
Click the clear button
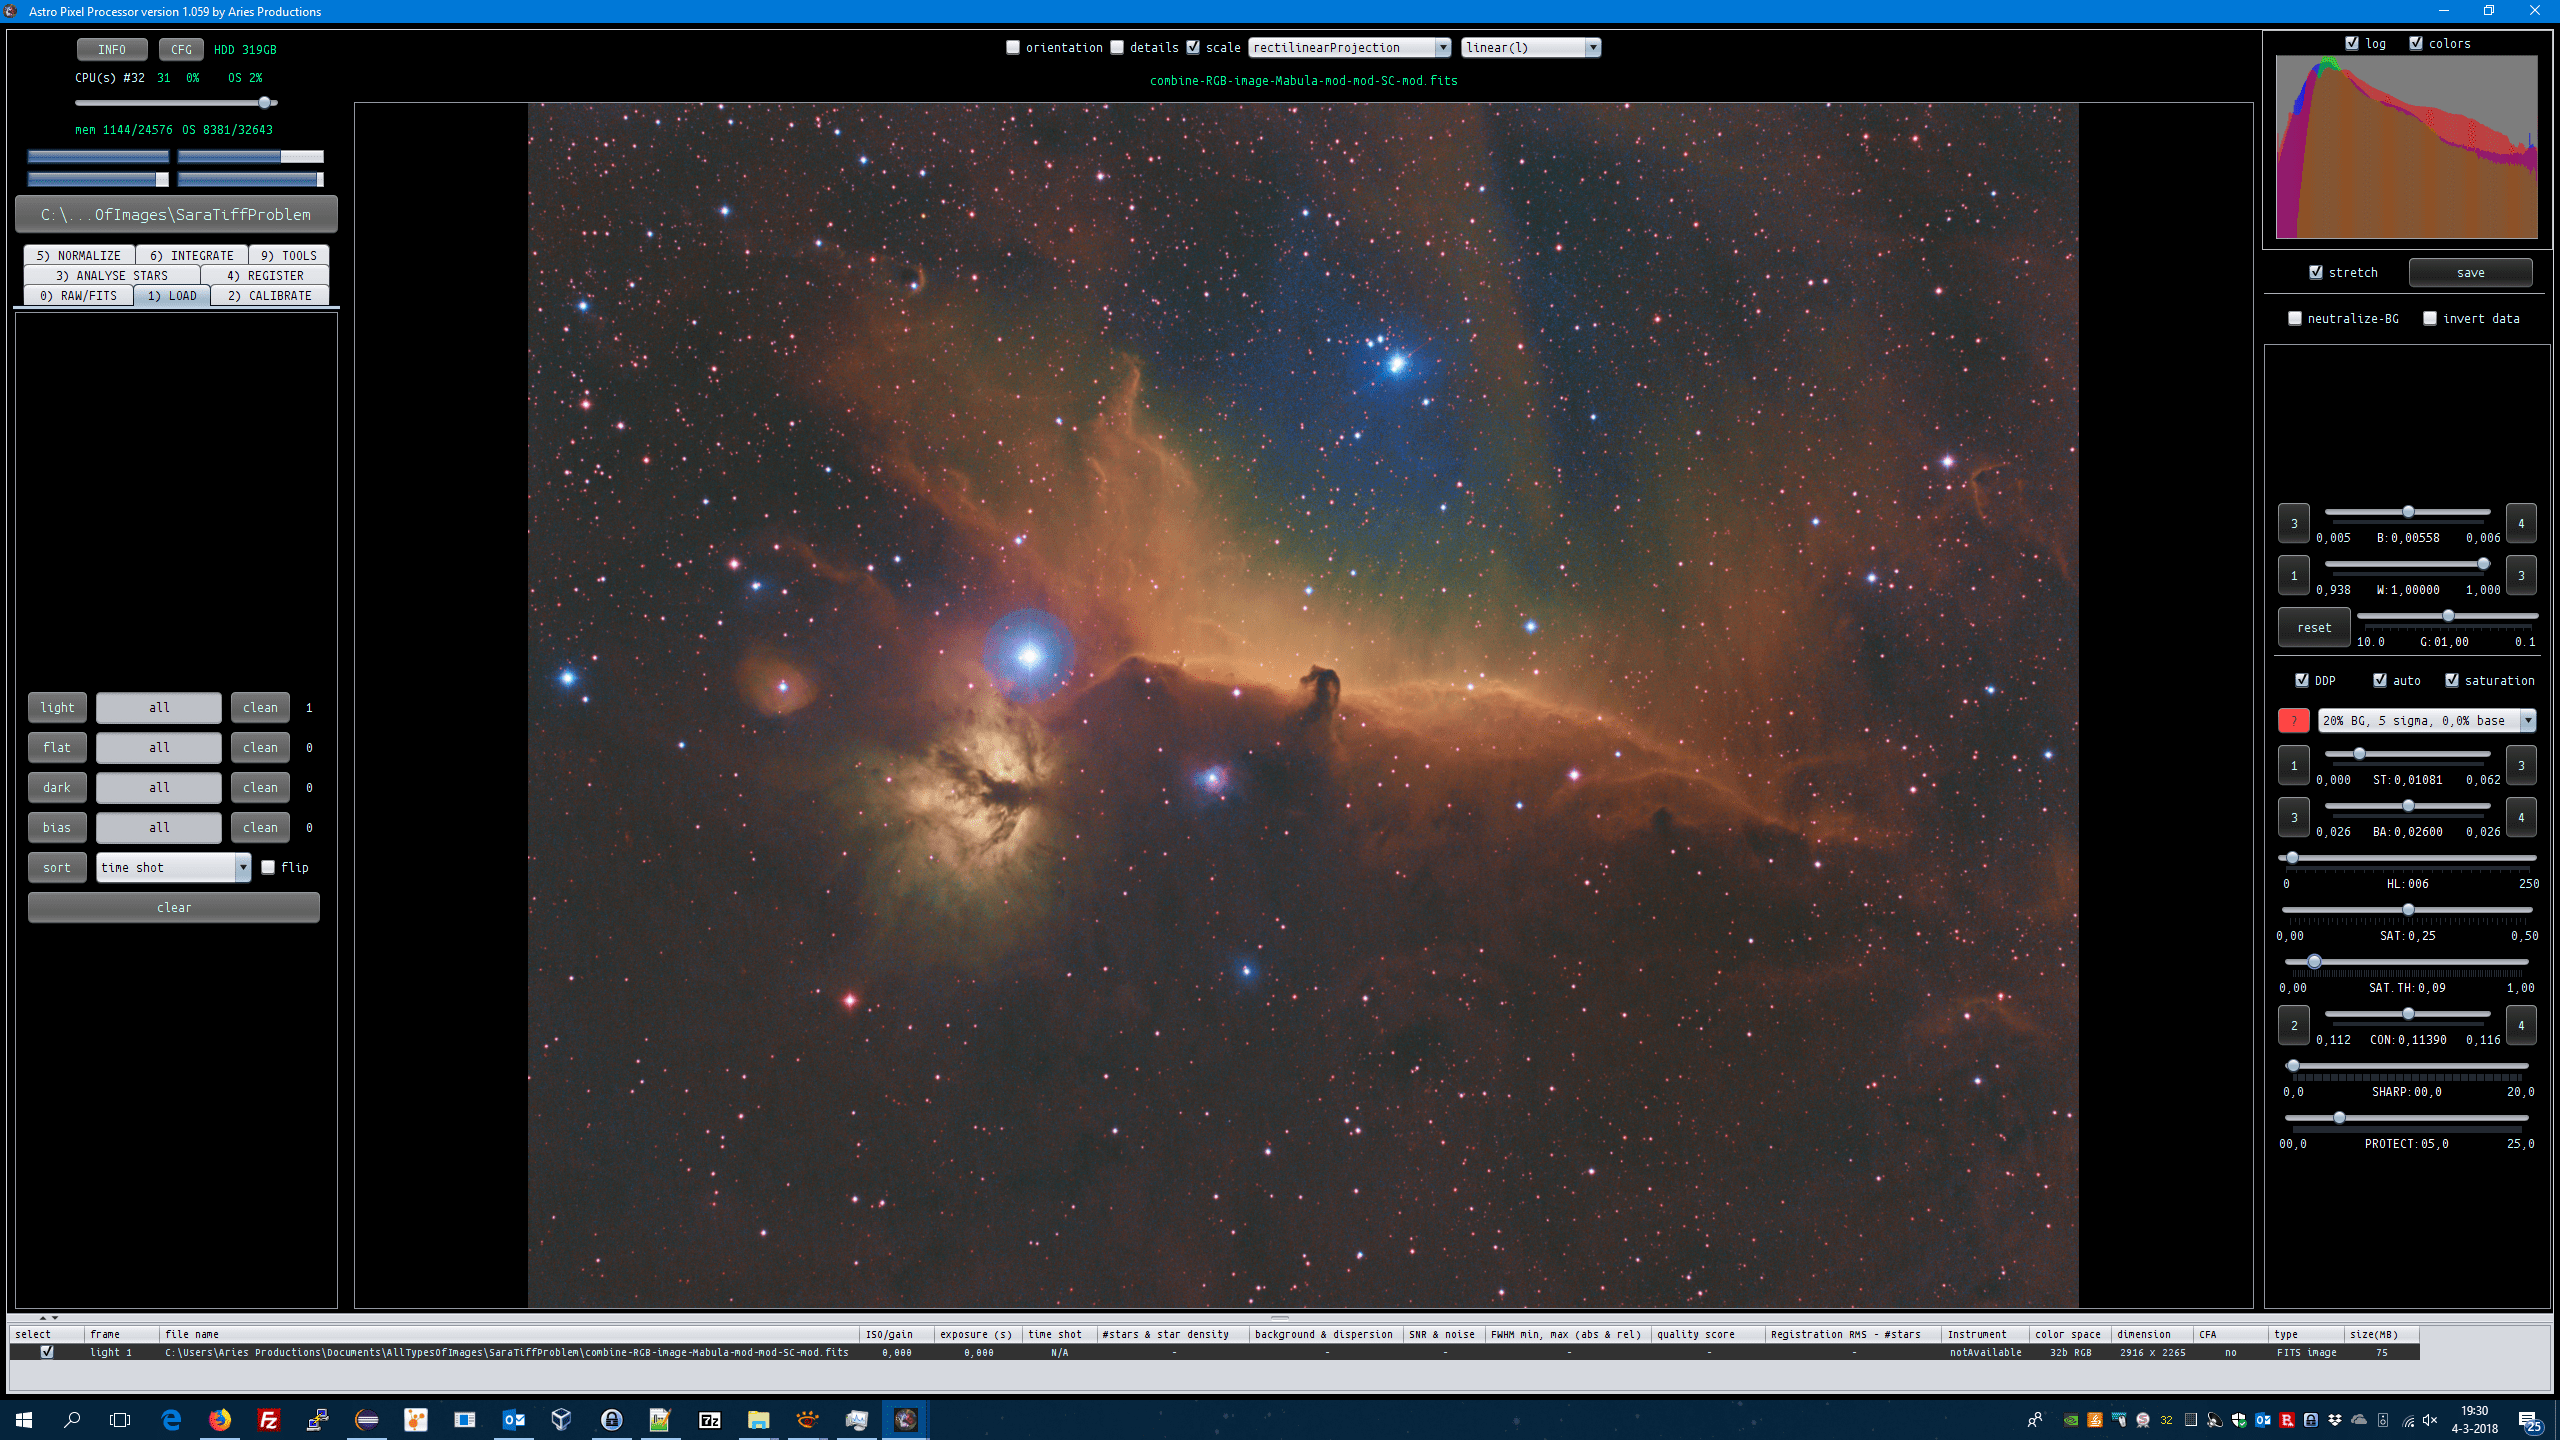click(174, 907)
